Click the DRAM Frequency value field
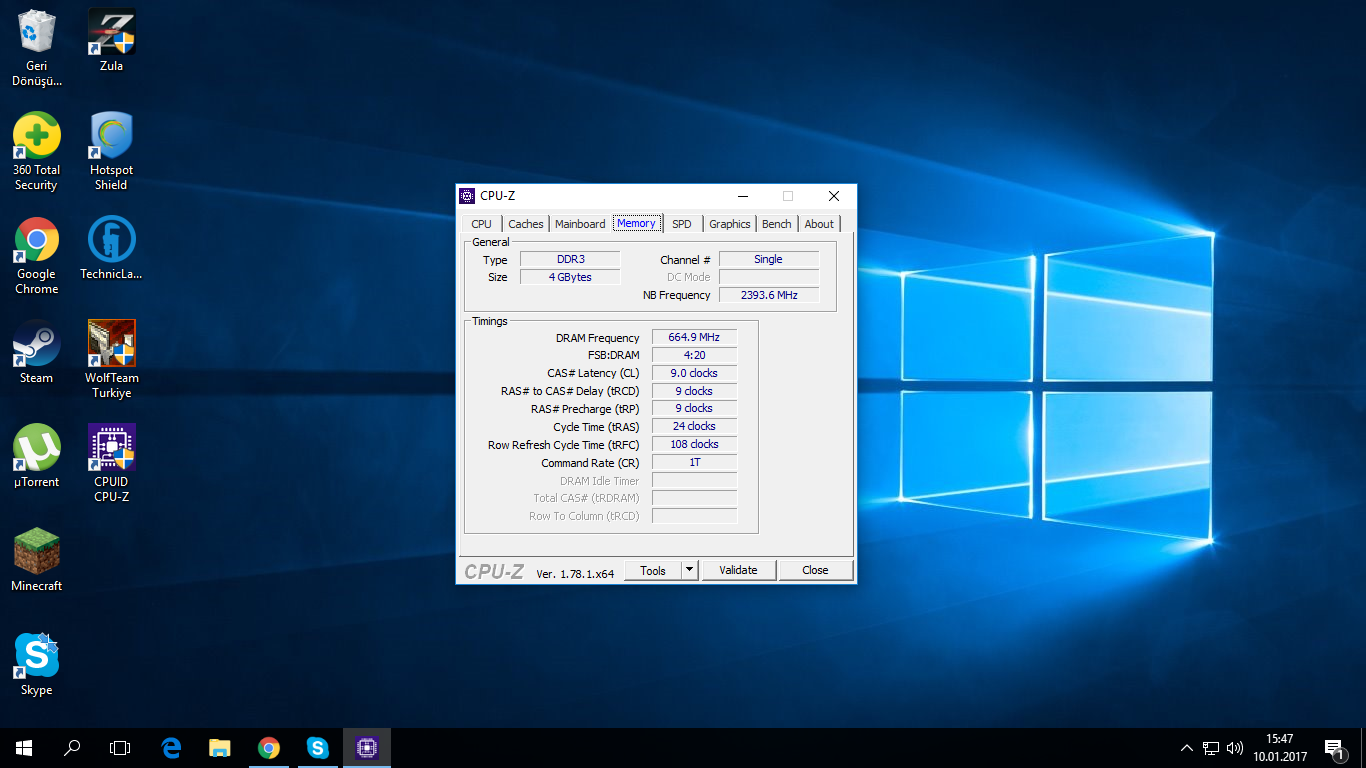The image size is (1366, 768). 694,338
